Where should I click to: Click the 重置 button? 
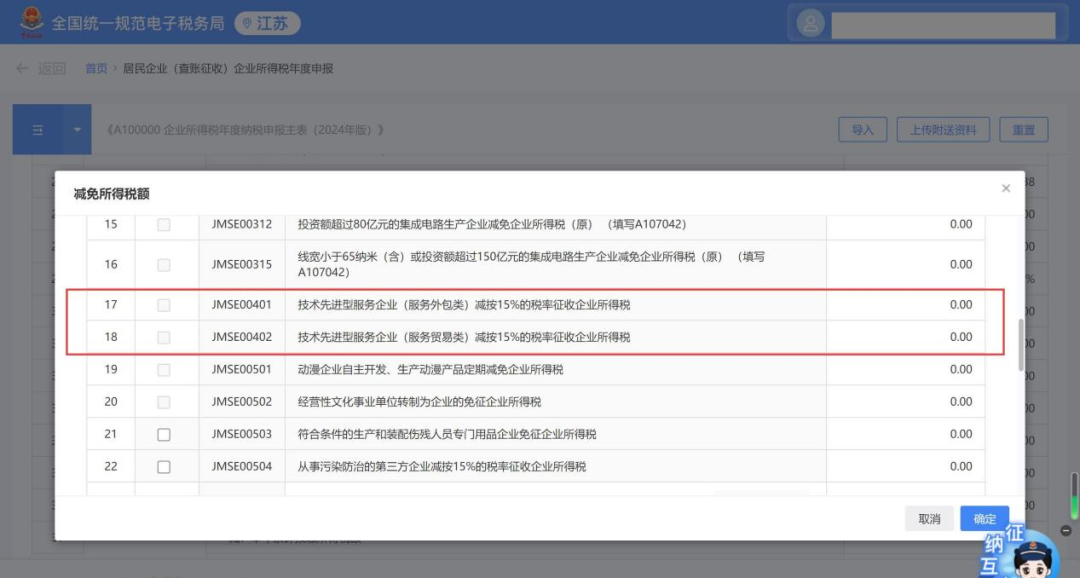click(1023, 130)
